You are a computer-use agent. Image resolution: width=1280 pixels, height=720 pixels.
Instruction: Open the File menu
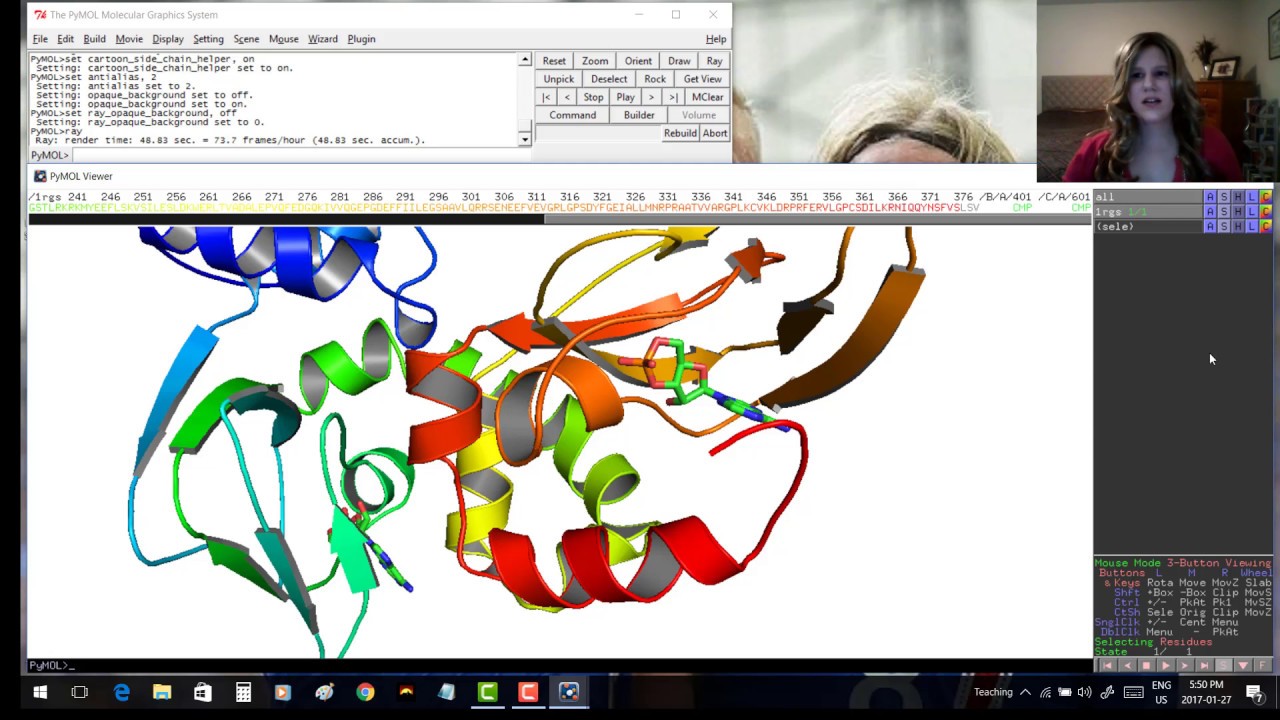tap(40, 39)
